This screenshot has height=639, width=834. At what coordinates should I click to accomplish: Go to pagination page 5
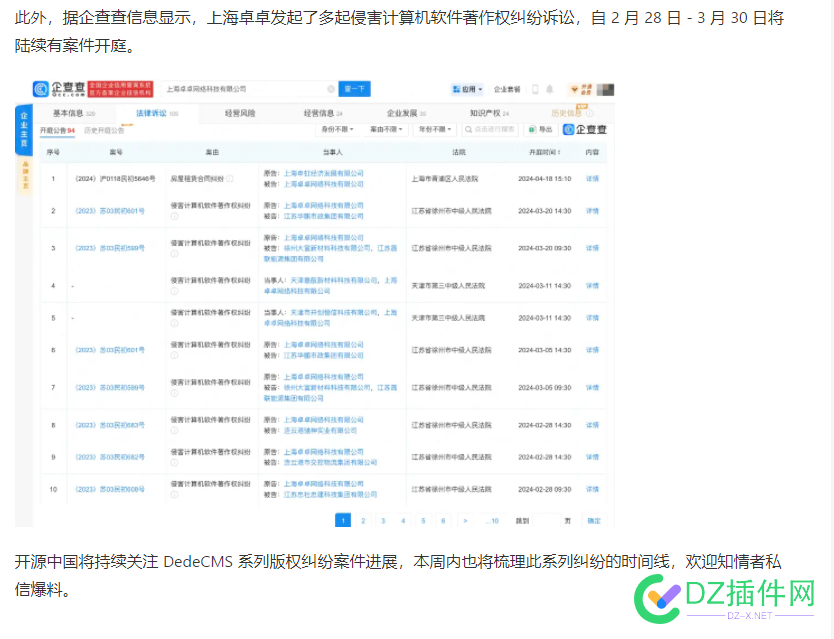coord(423,520)
